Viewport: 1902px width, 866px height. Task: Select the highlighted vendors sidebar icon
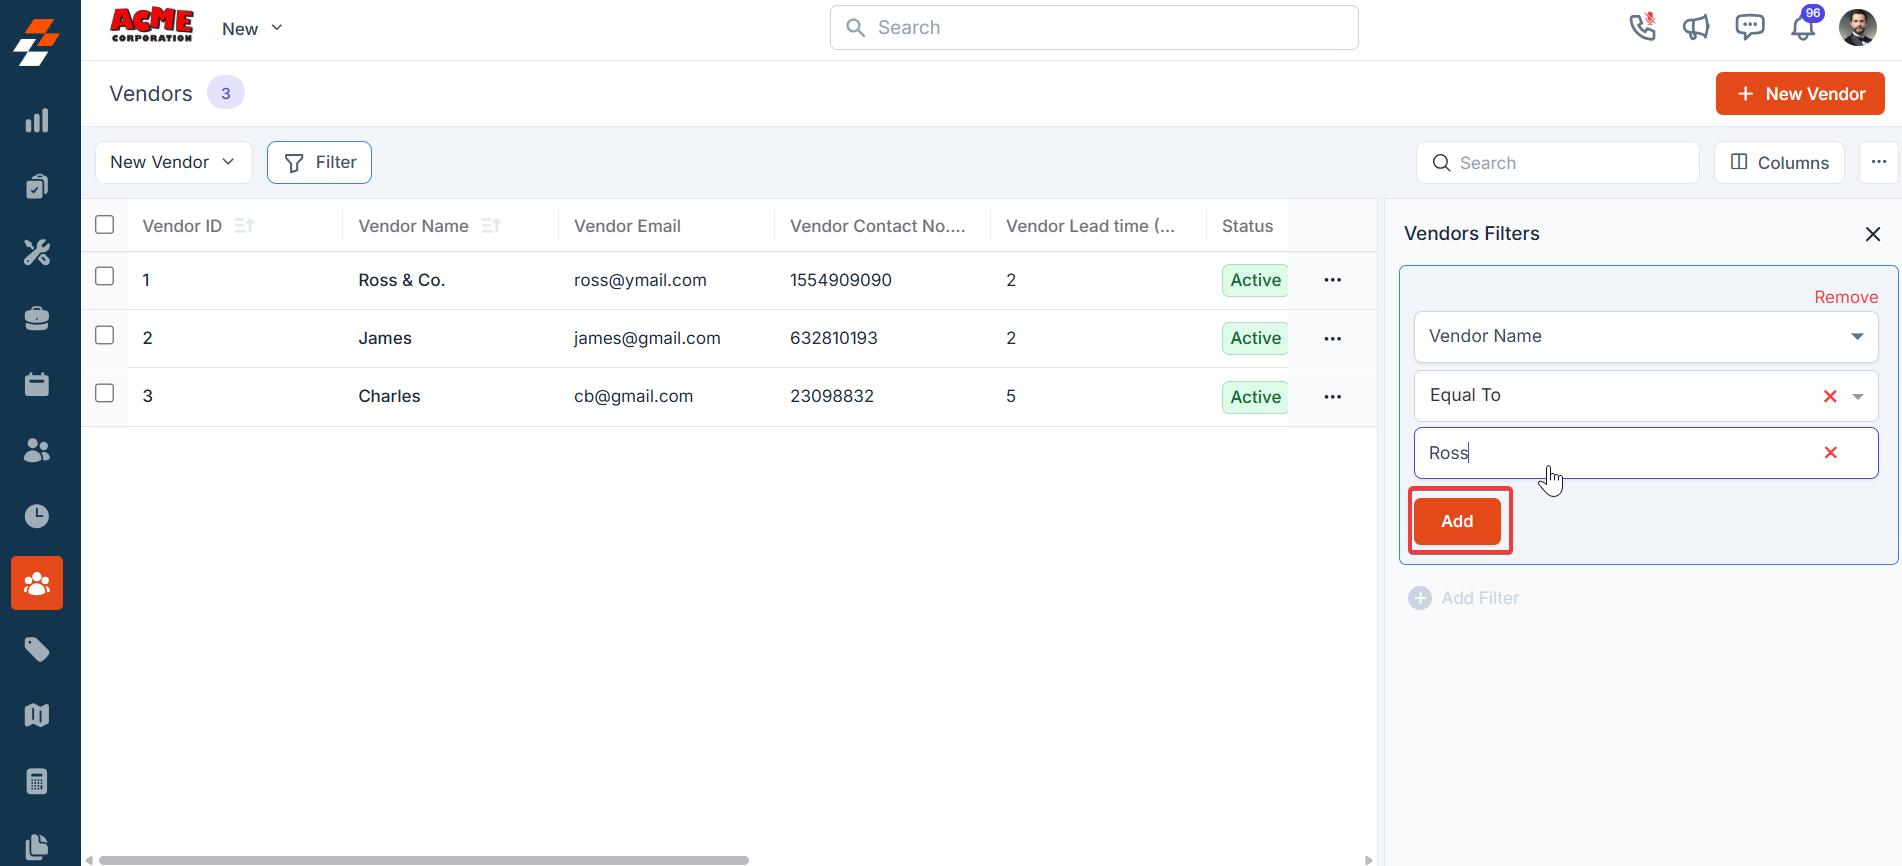point(37,583)
